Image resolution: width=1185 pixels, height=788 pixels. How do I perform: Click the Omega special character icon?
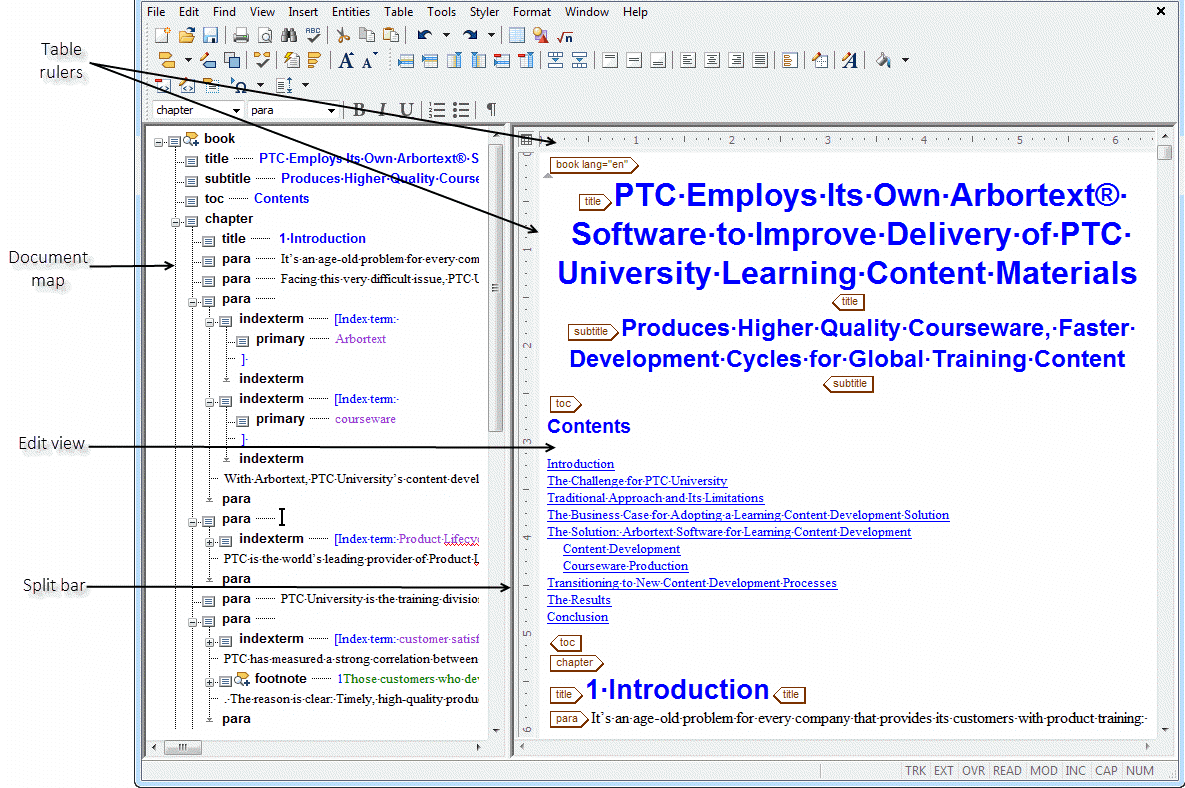tap(239, 85)
